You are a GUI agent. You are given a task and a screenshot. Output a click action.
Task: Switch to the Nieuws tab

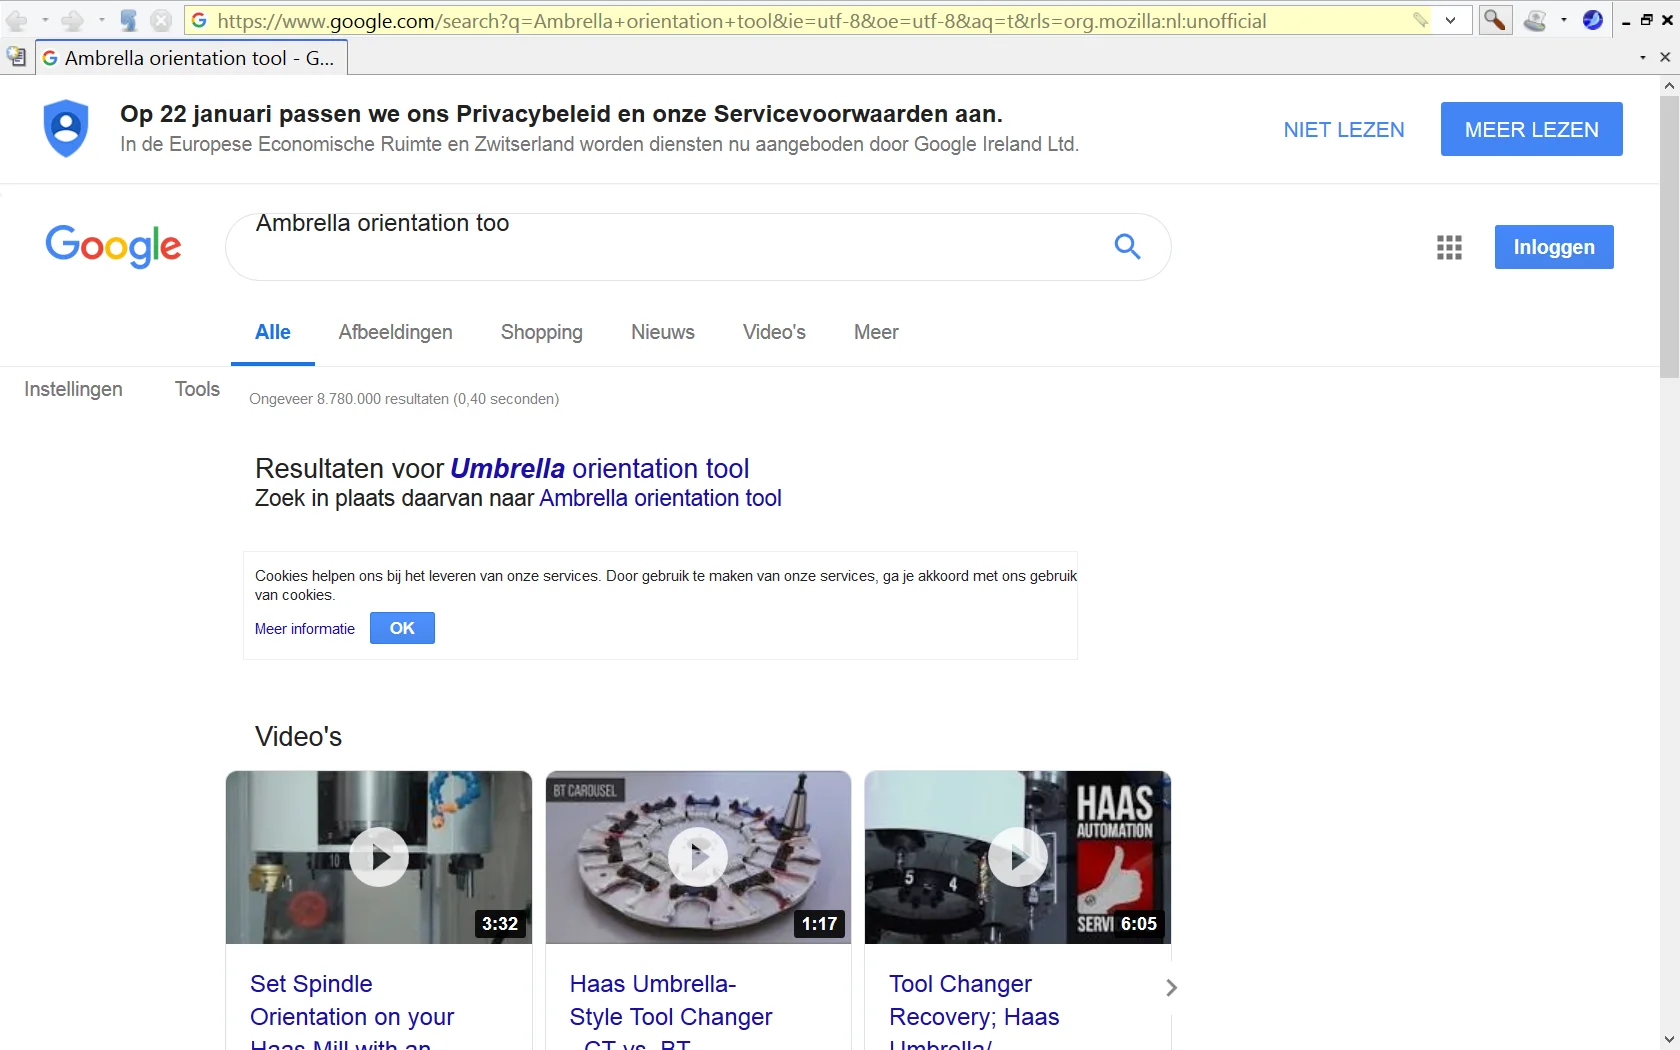tap(663, 333)
